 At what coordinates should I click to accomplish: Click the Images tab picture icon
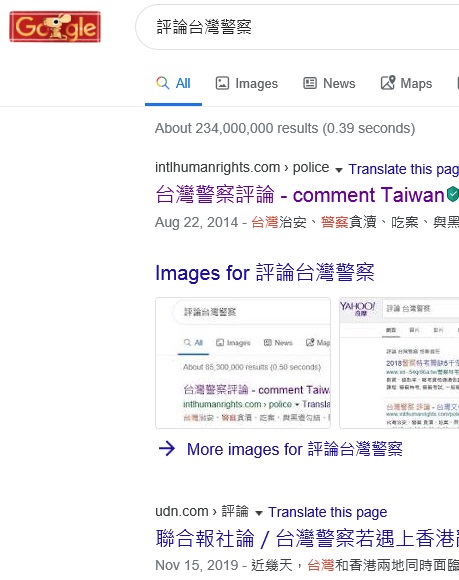point(222,83)
